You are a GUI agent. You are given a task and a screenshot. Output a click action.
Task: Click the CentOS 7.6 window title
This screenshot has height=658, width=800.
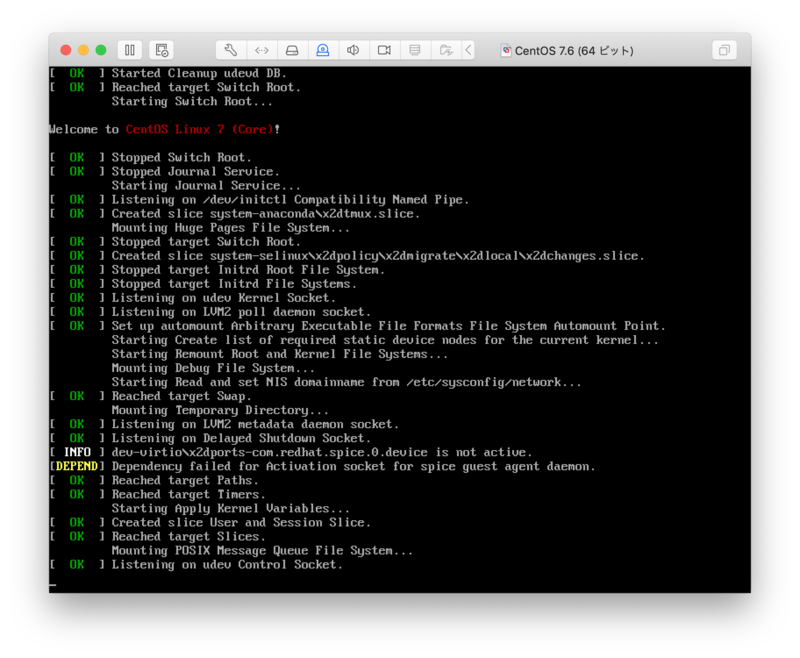click(x=574, y=50)
